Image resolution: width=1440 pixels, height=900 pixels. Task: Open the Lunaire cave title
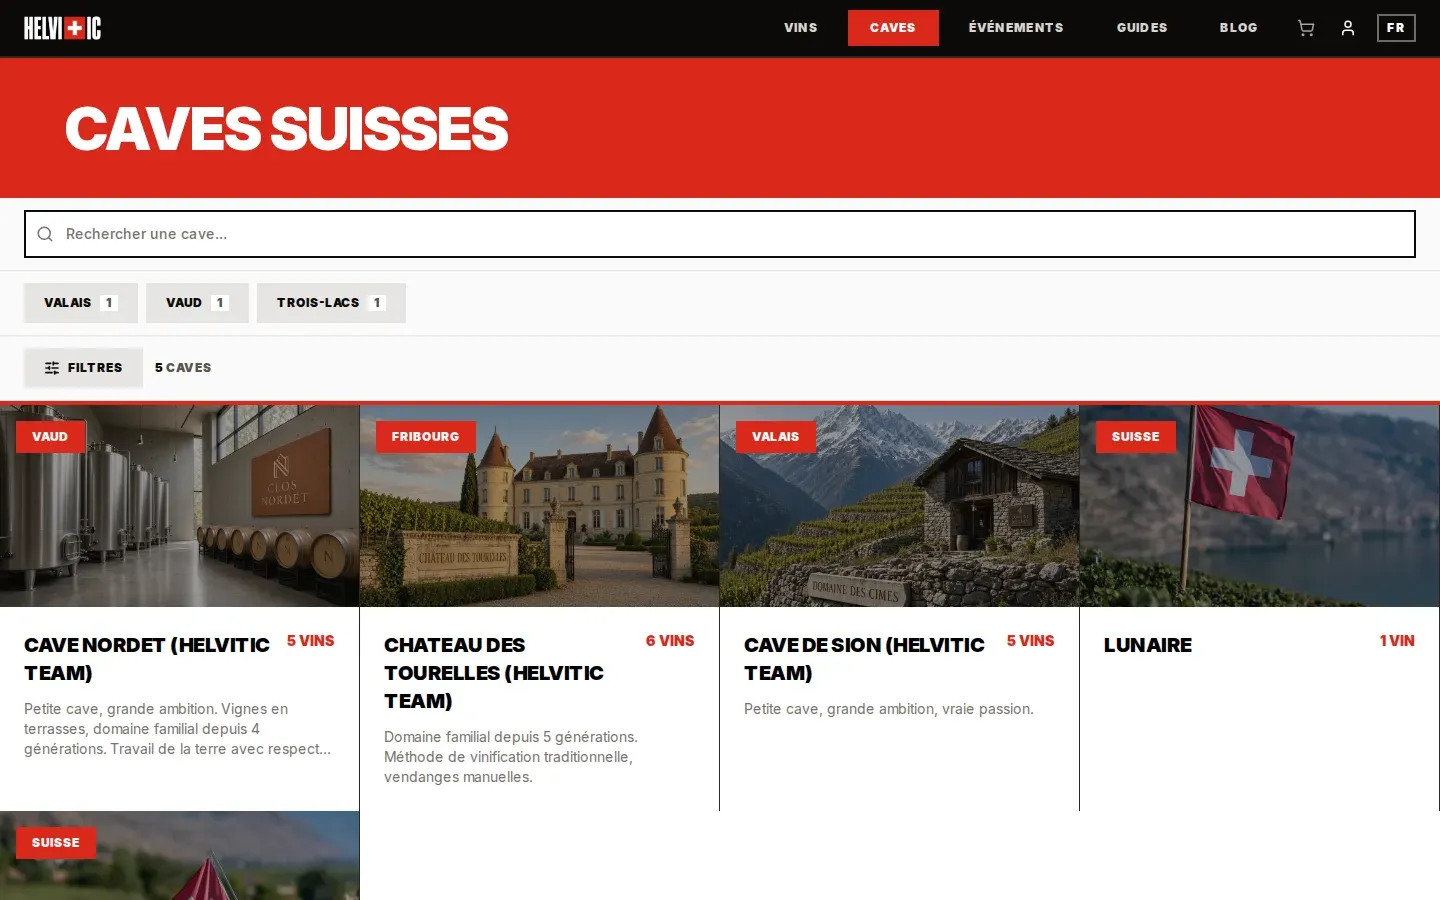[1148, 645]
